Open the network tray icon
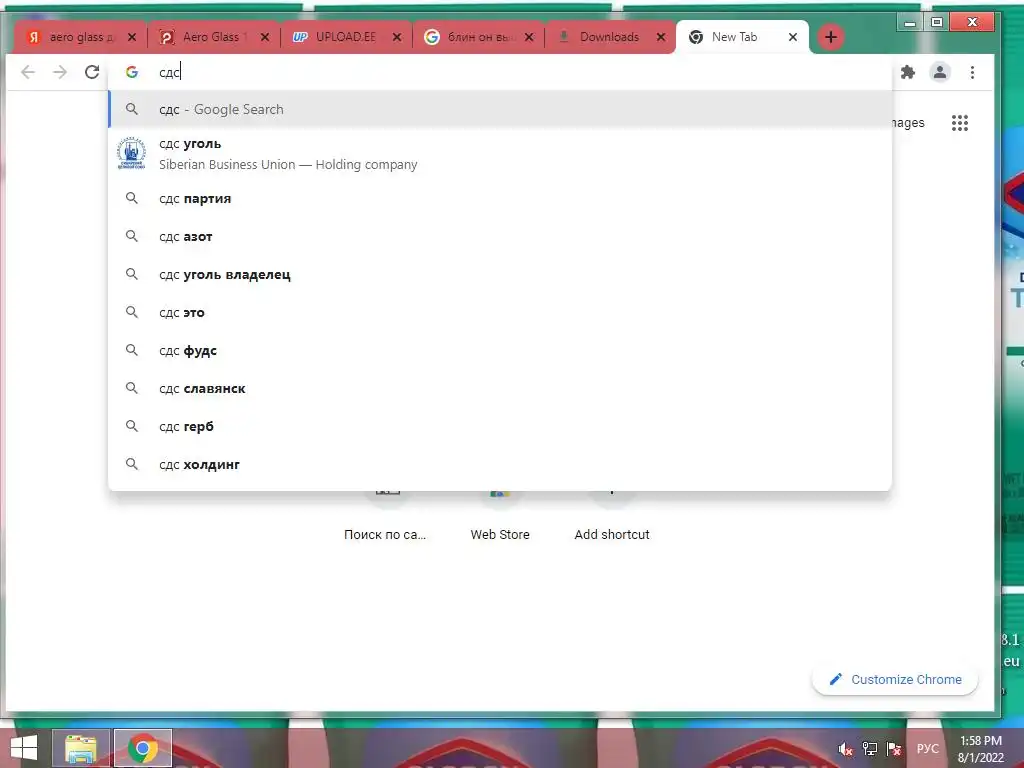Image resolution: width=1024 pixels, height=768 pixels. point(870,749)
